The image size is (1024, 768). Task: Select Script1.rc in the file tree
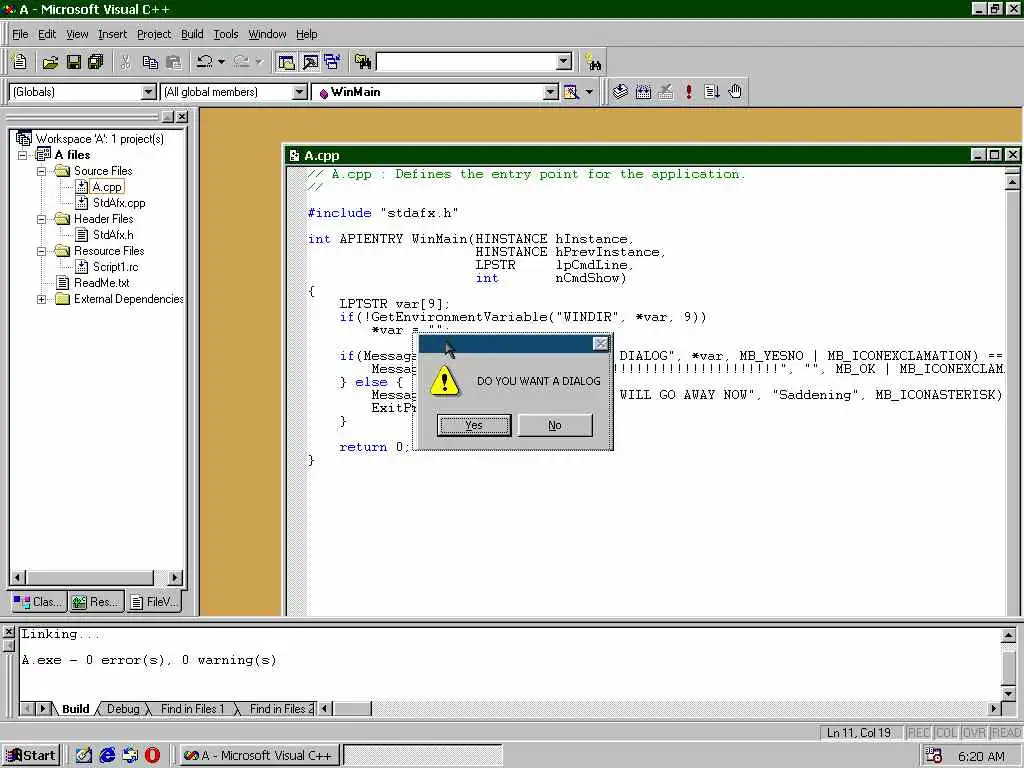coord(116,267)
